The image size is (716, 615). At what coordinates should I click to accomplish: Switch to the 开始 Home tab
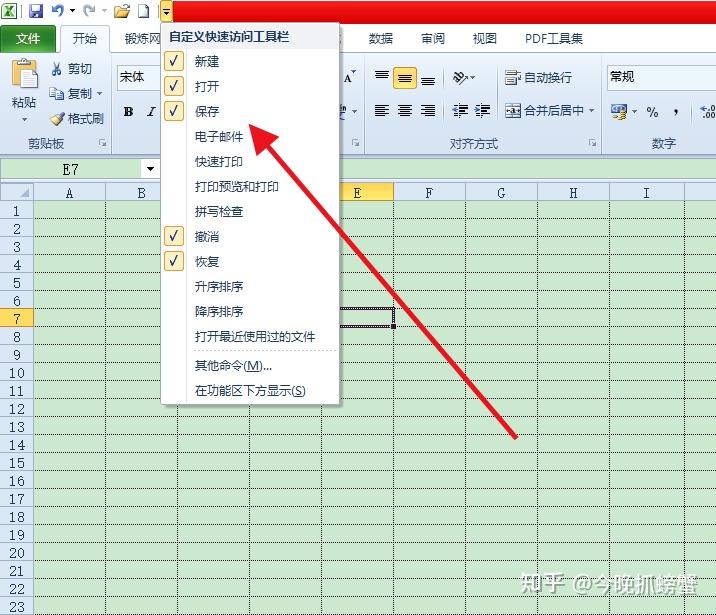(85, 39)
